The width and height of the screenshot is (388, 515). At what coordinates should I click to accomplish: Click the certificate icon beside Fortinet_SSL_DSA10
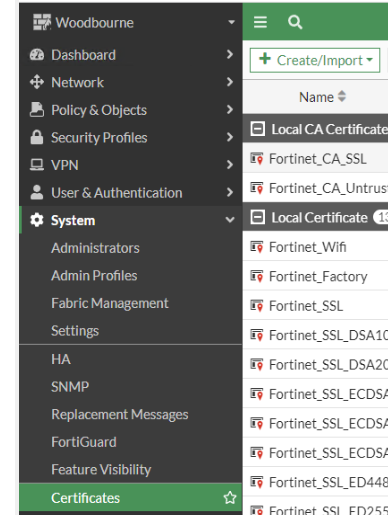pyautogui.click(x=257, y=335)
